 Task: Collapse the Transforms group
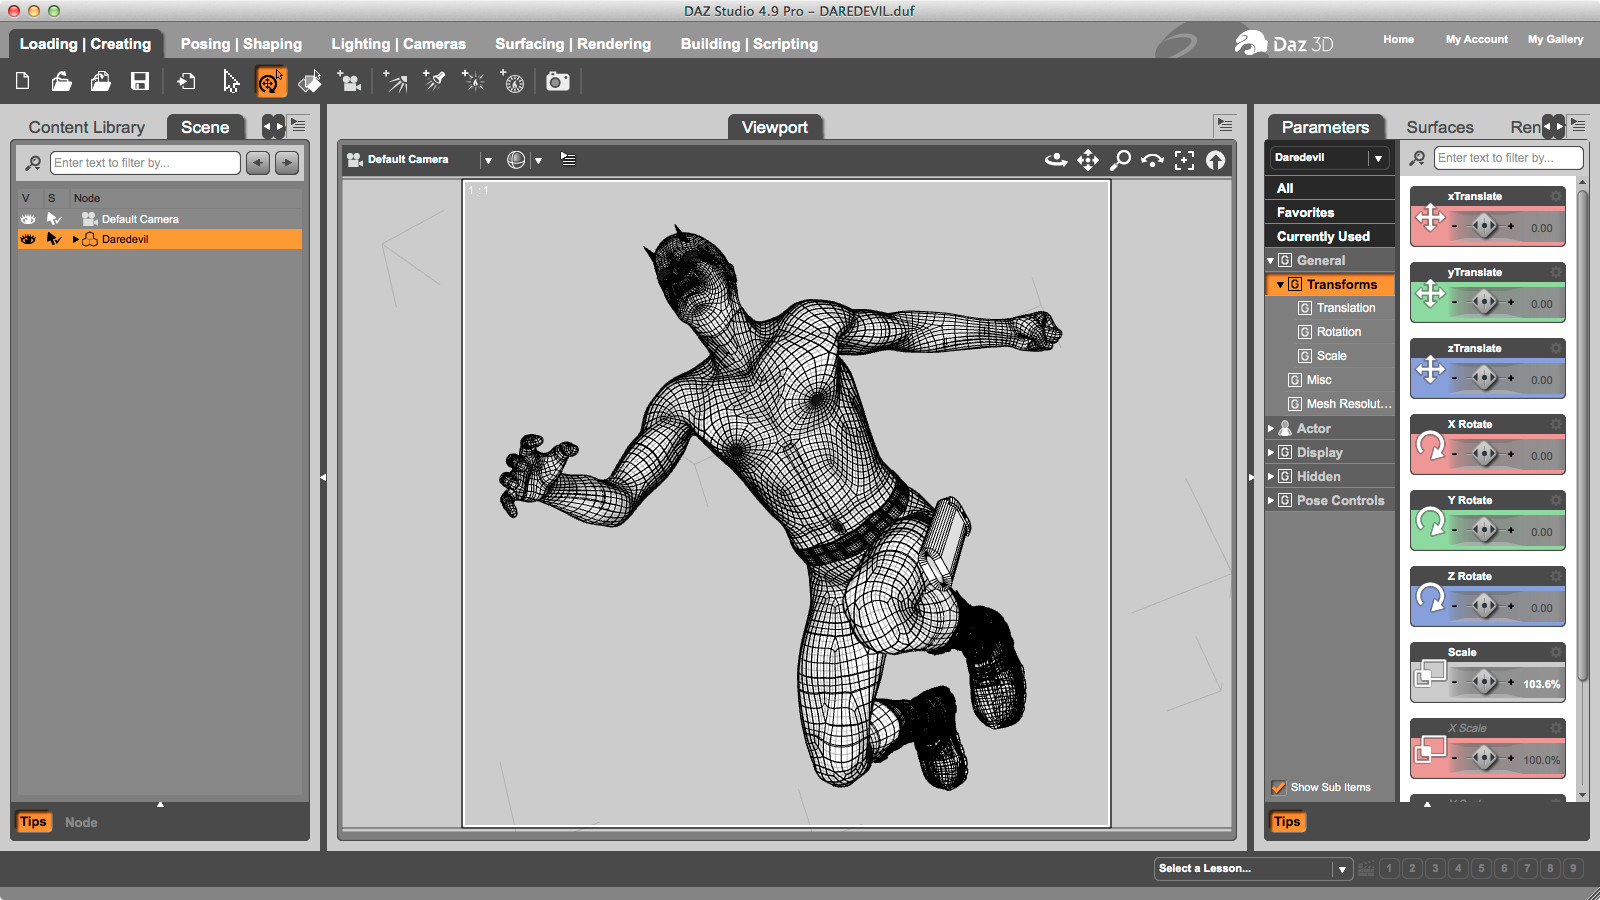[1280, 284]
